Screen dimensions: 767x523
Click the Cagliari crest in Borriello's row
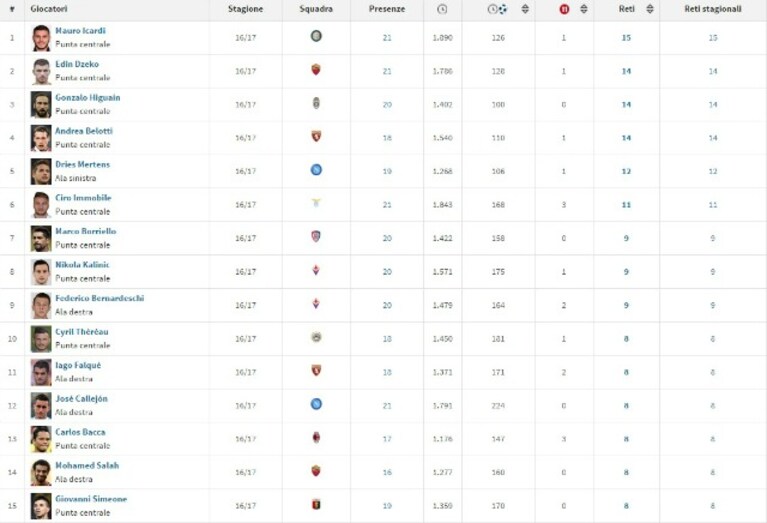tap(316, 236)
